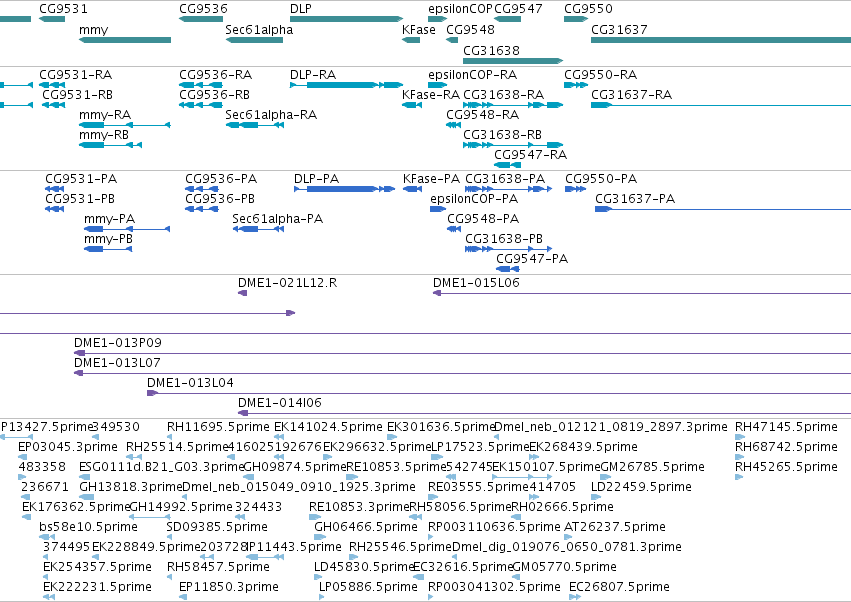Screen dimensions: 851x602
Task: Click the teal CG31638 gene bar
Action: point(513,61)
